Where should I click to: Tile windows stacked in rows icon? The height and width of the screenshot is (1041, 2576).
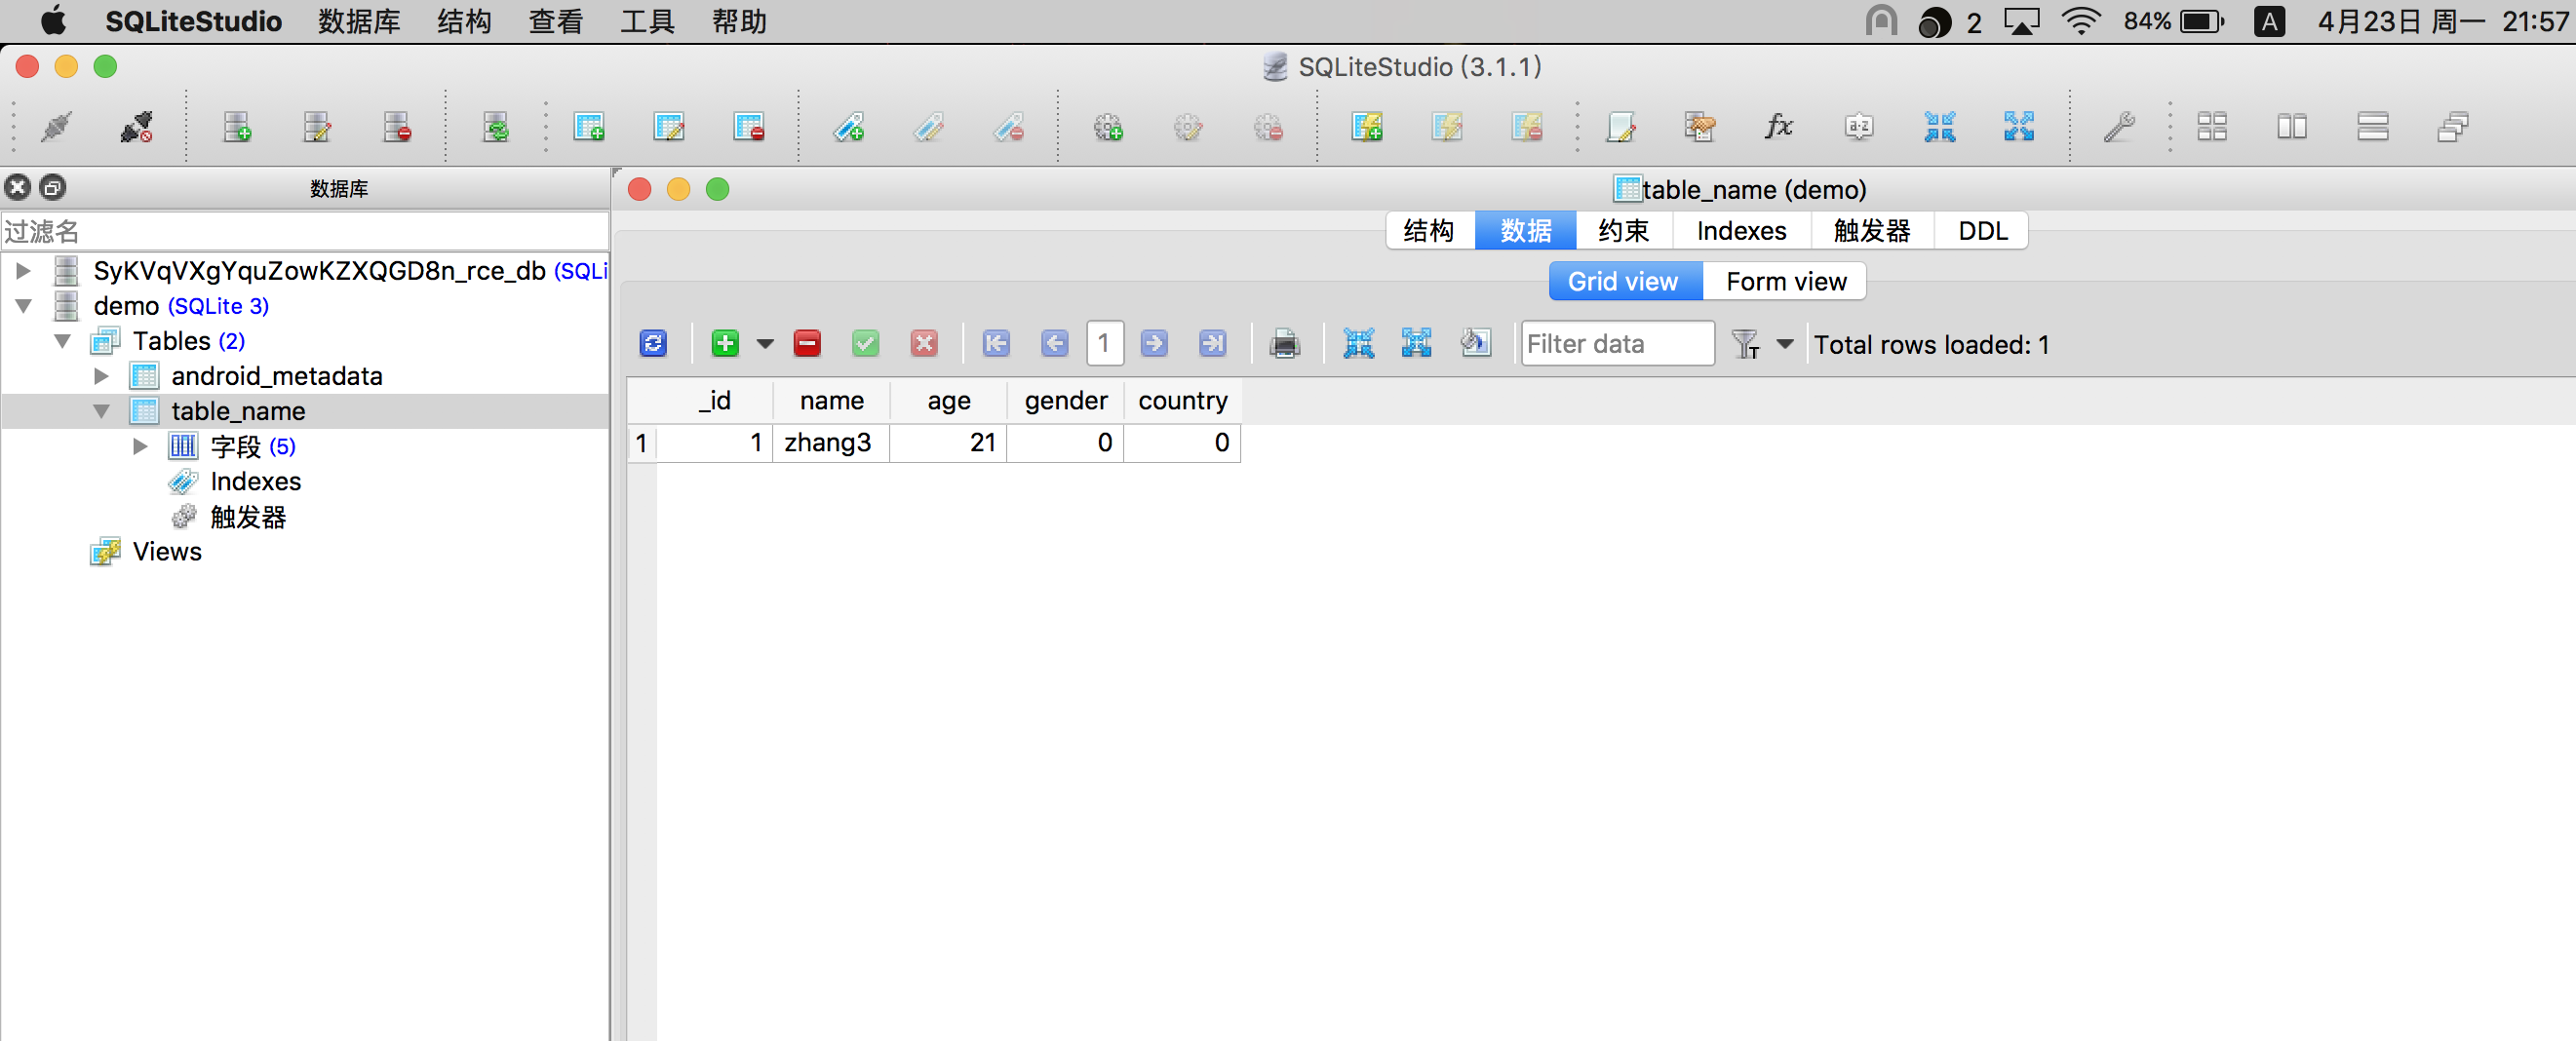2372,127
